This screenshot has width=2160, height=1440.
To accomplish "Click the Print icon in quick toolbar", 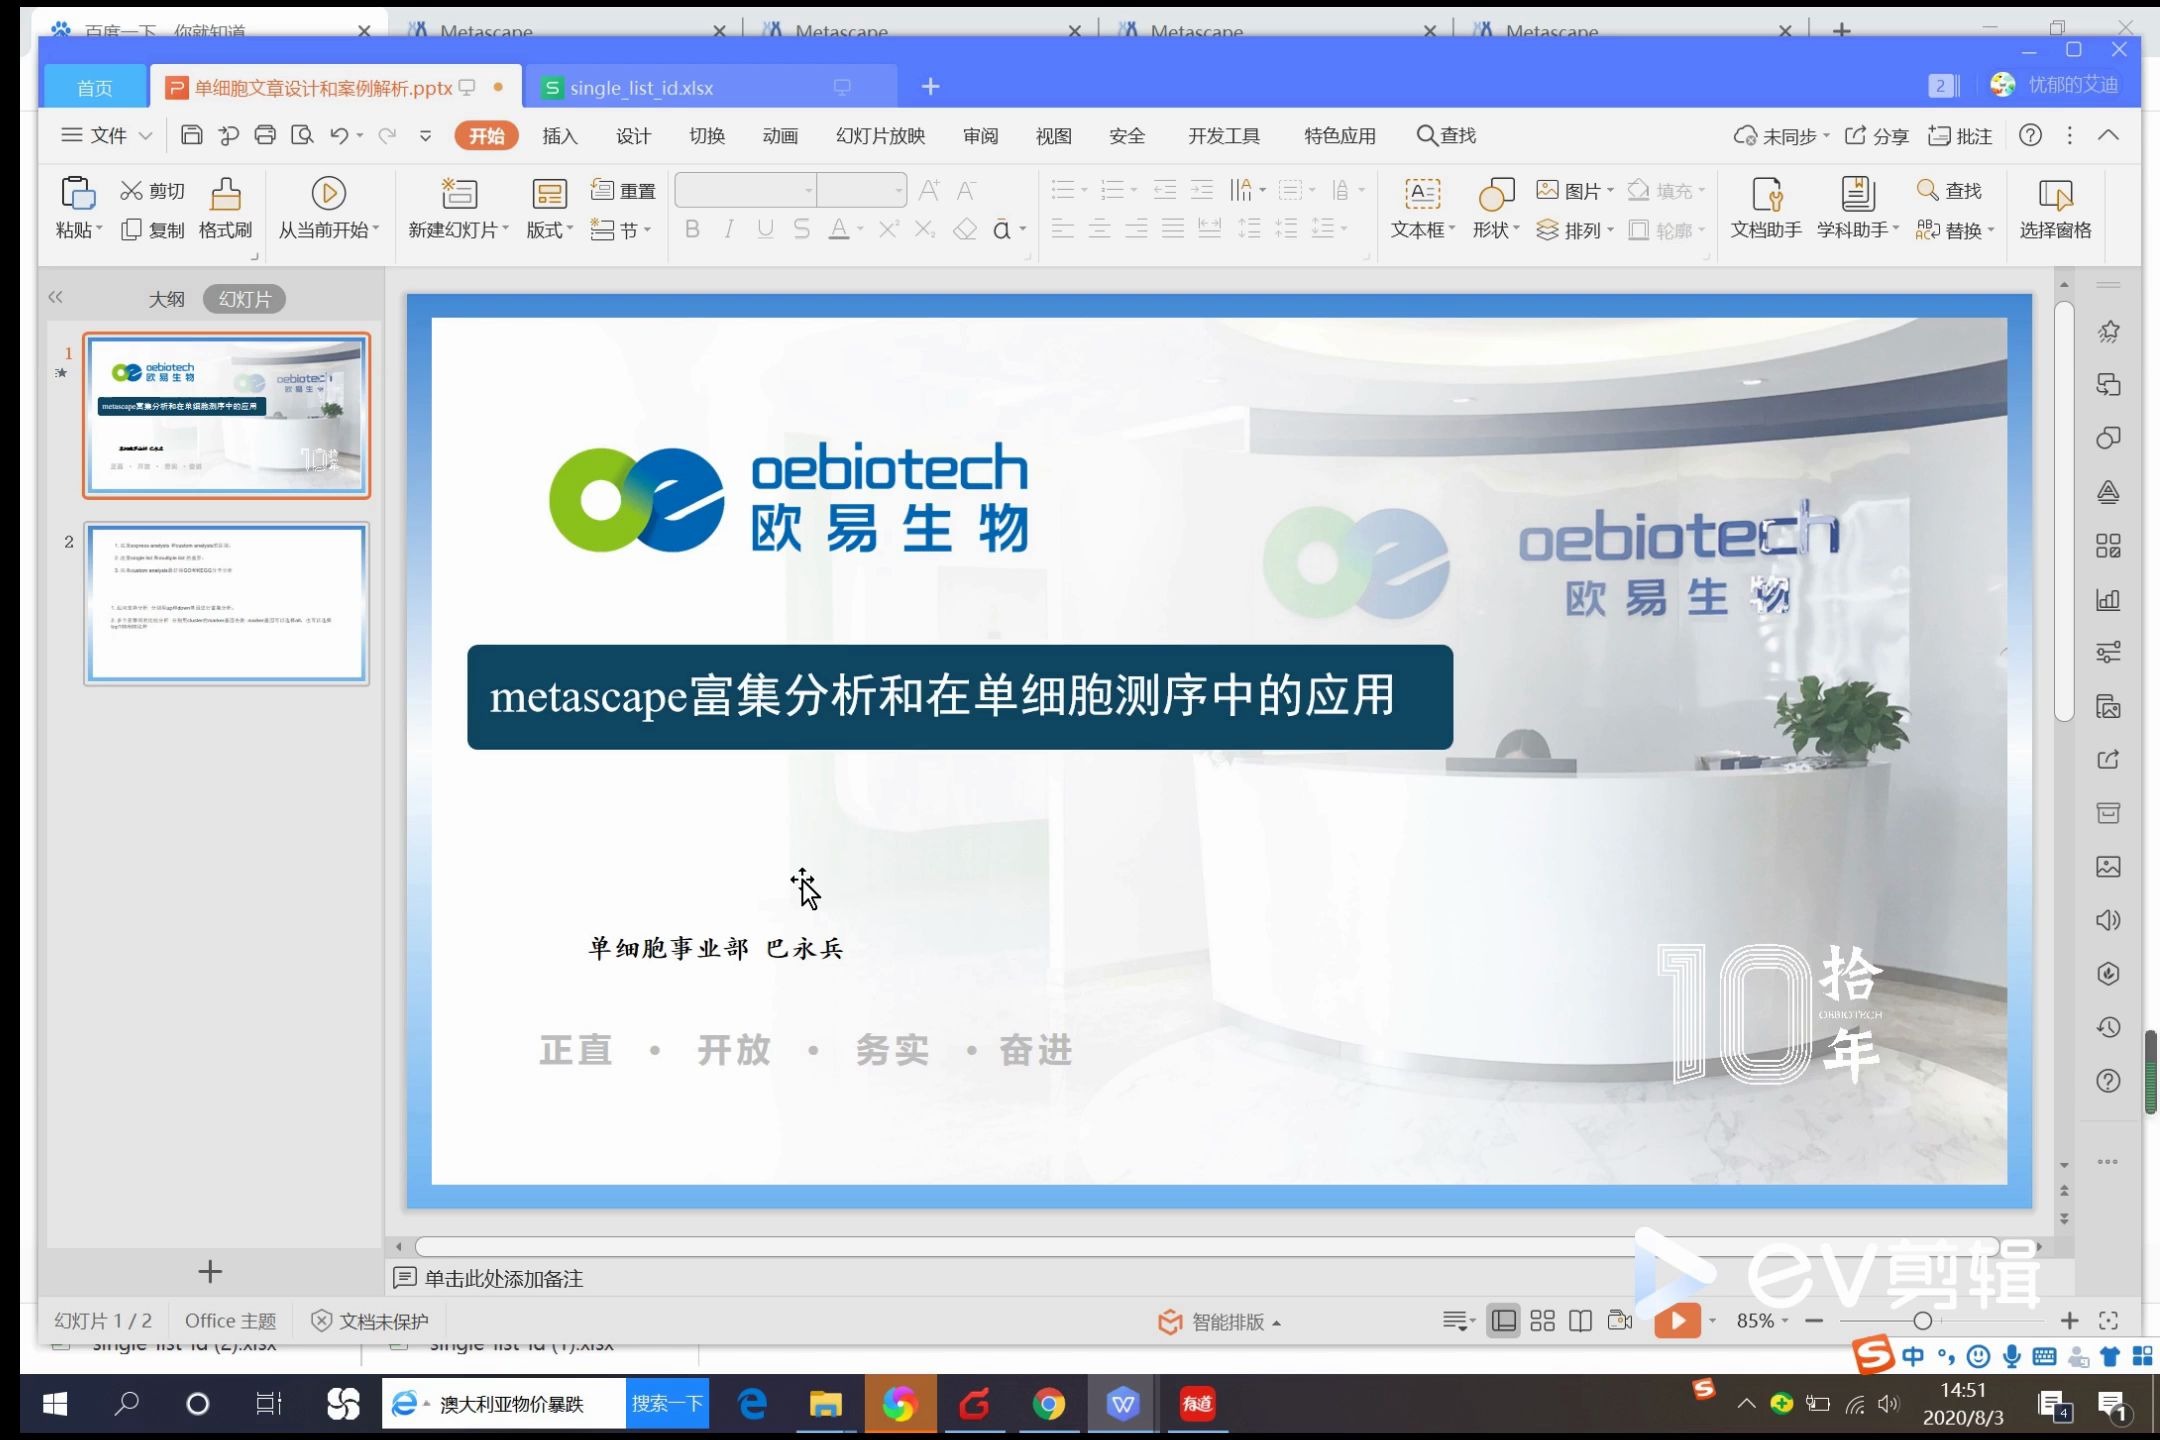I will point(265,135).
